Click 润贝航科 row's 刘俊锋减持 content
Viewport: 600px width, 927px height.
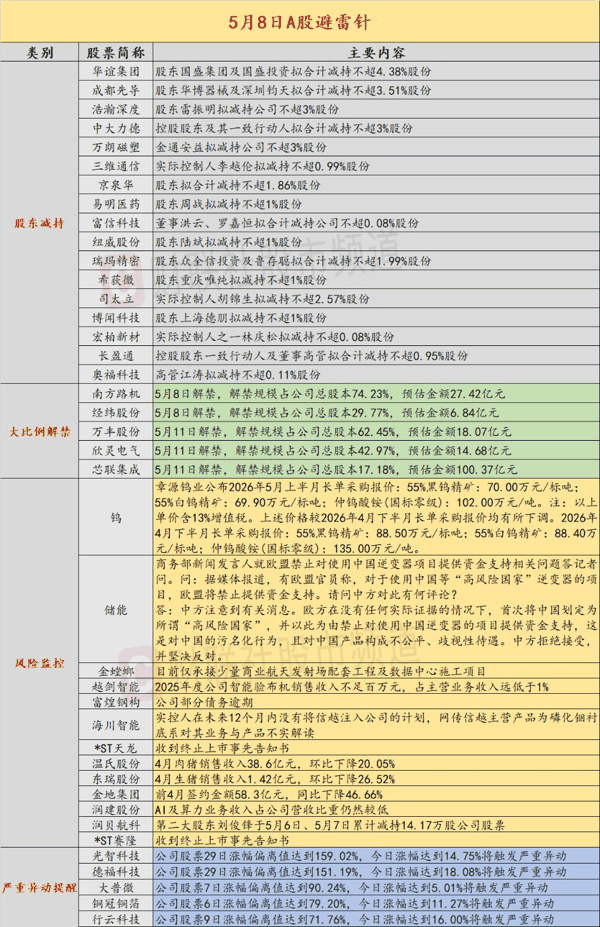click(x=330, y=825)
